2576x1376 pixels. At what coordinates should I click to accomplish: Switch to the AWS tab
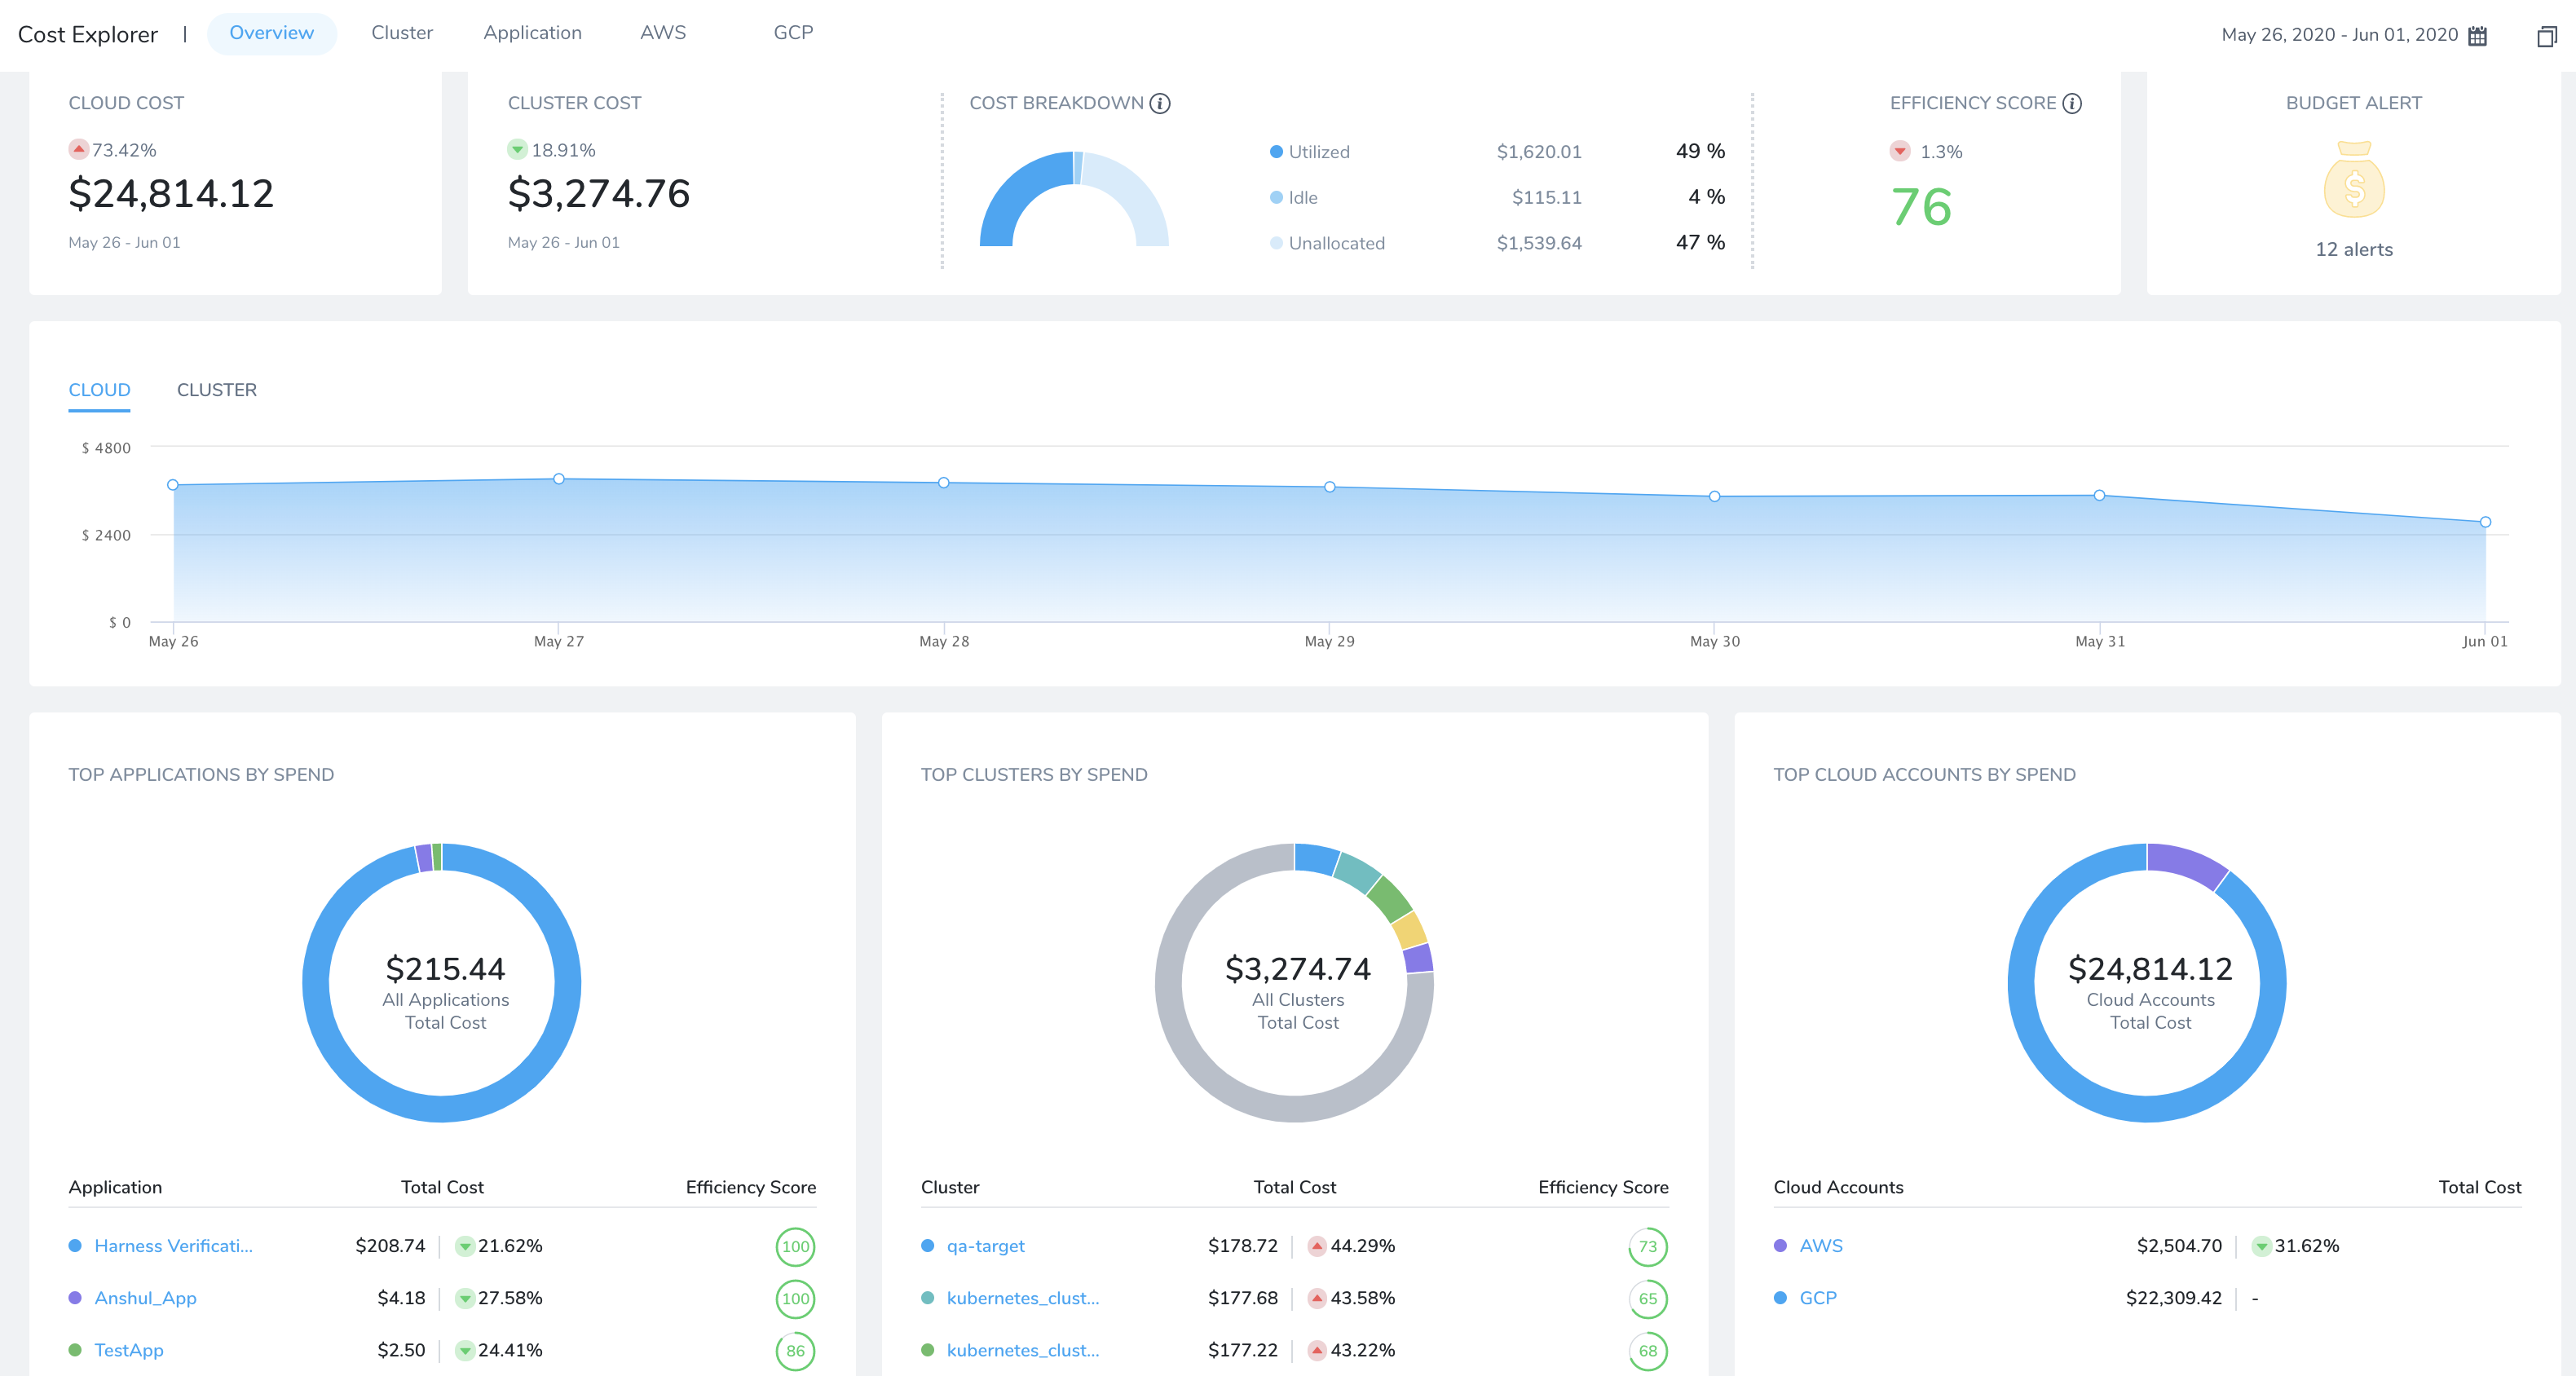click(x=663, y=33)
